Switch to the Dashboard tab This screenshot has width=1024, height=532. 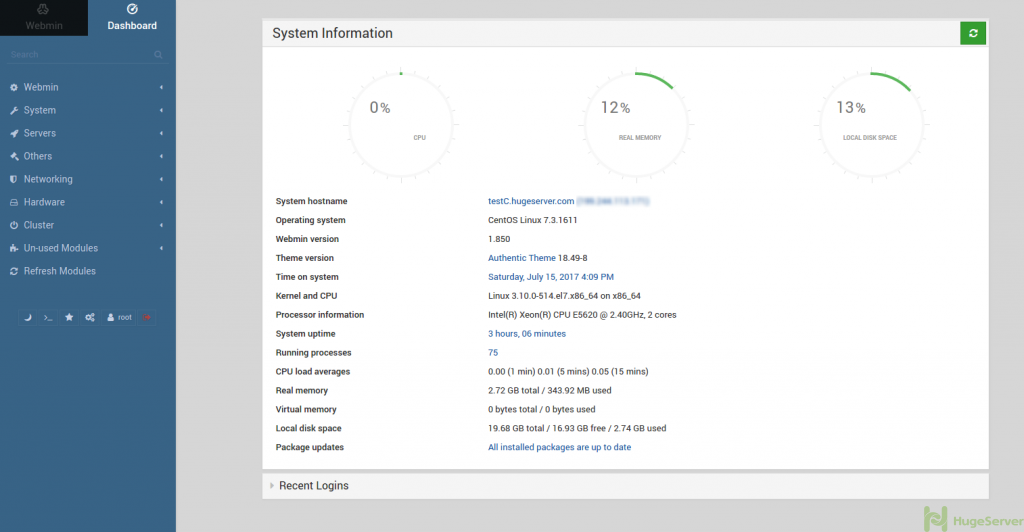coord(132,18)
